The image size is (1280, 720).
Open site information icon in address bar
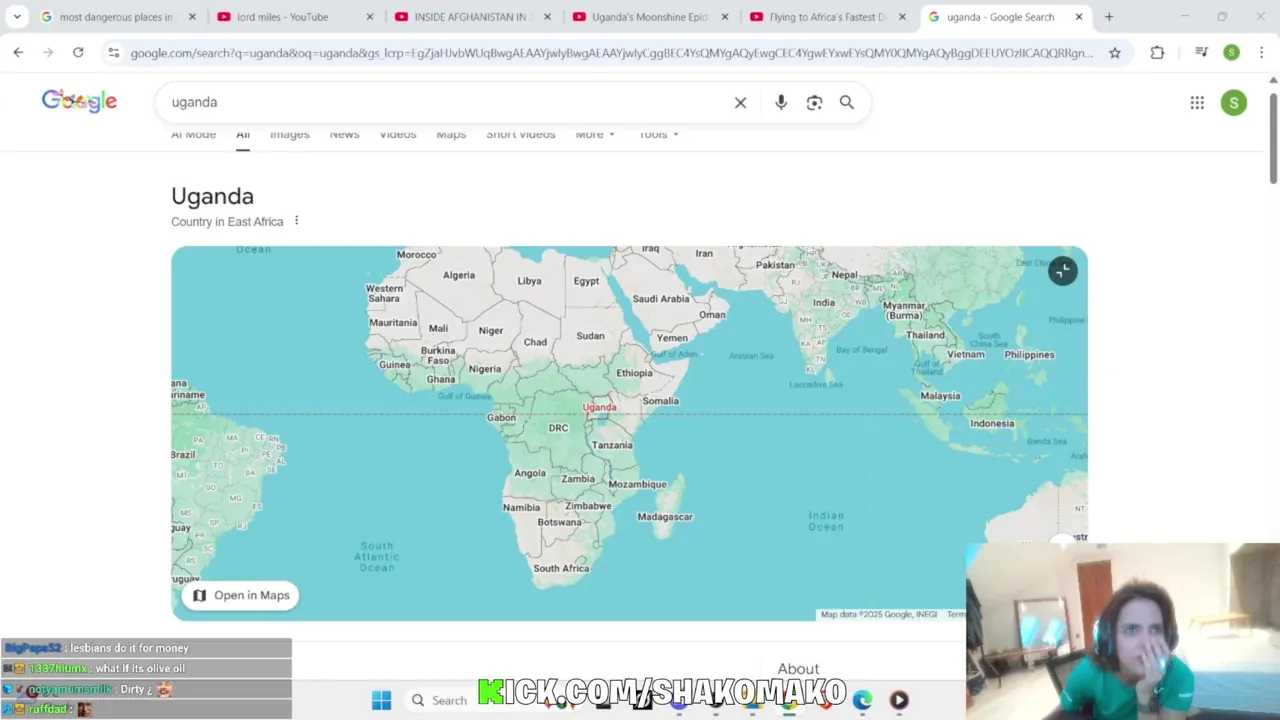coord(113,52)
